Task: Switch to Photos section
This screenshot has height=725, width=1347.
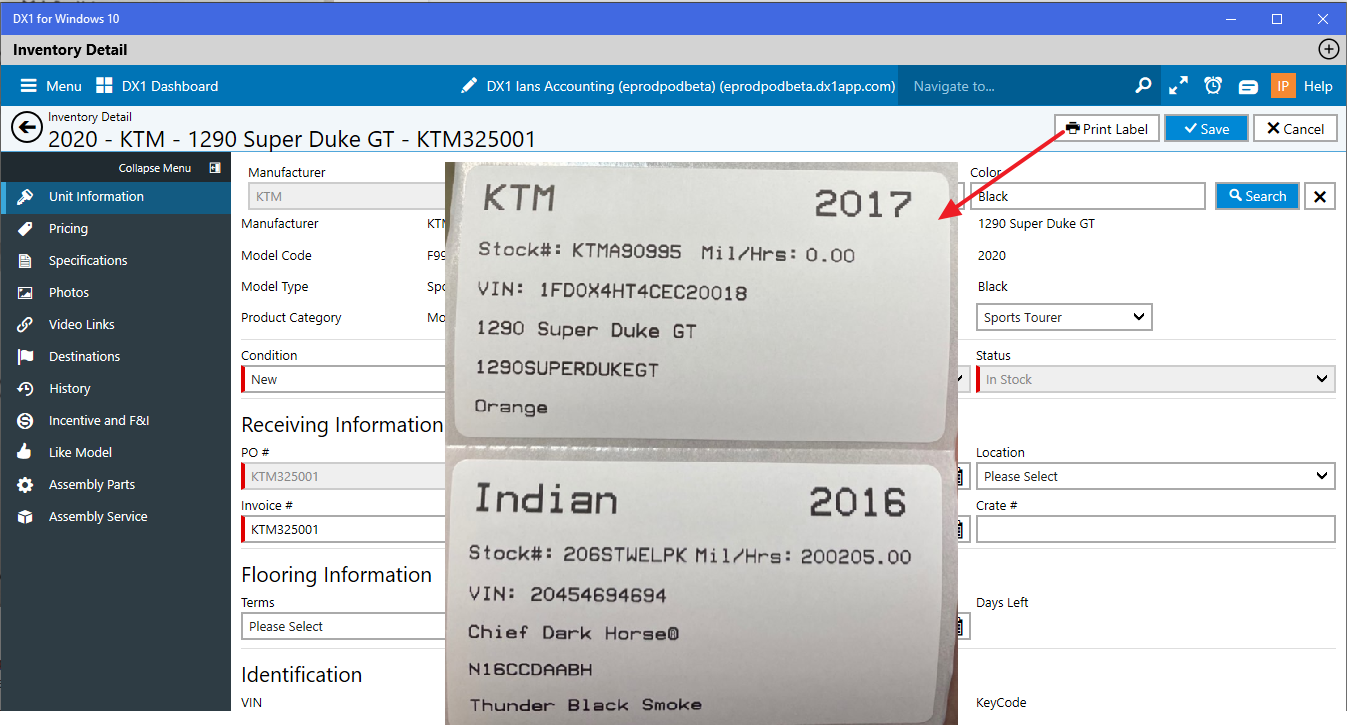Action: pos(116,293)
